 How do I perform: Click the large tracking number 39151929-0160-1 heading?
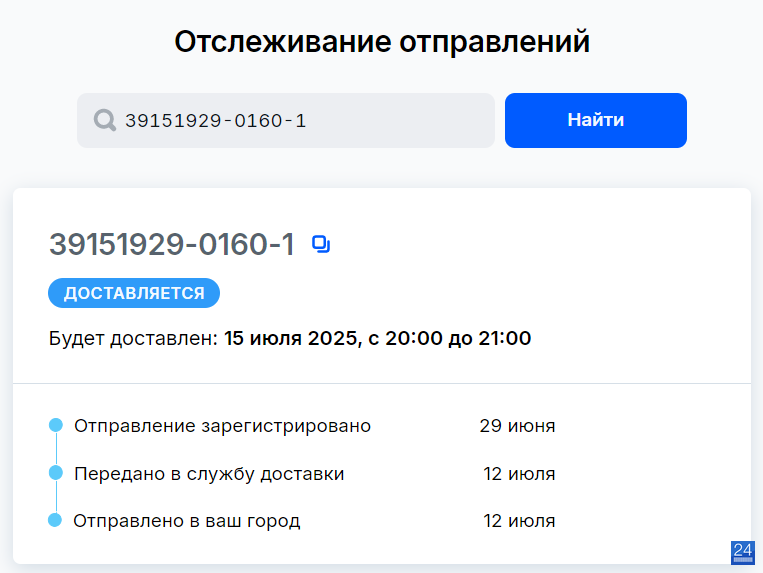(172, 244)
